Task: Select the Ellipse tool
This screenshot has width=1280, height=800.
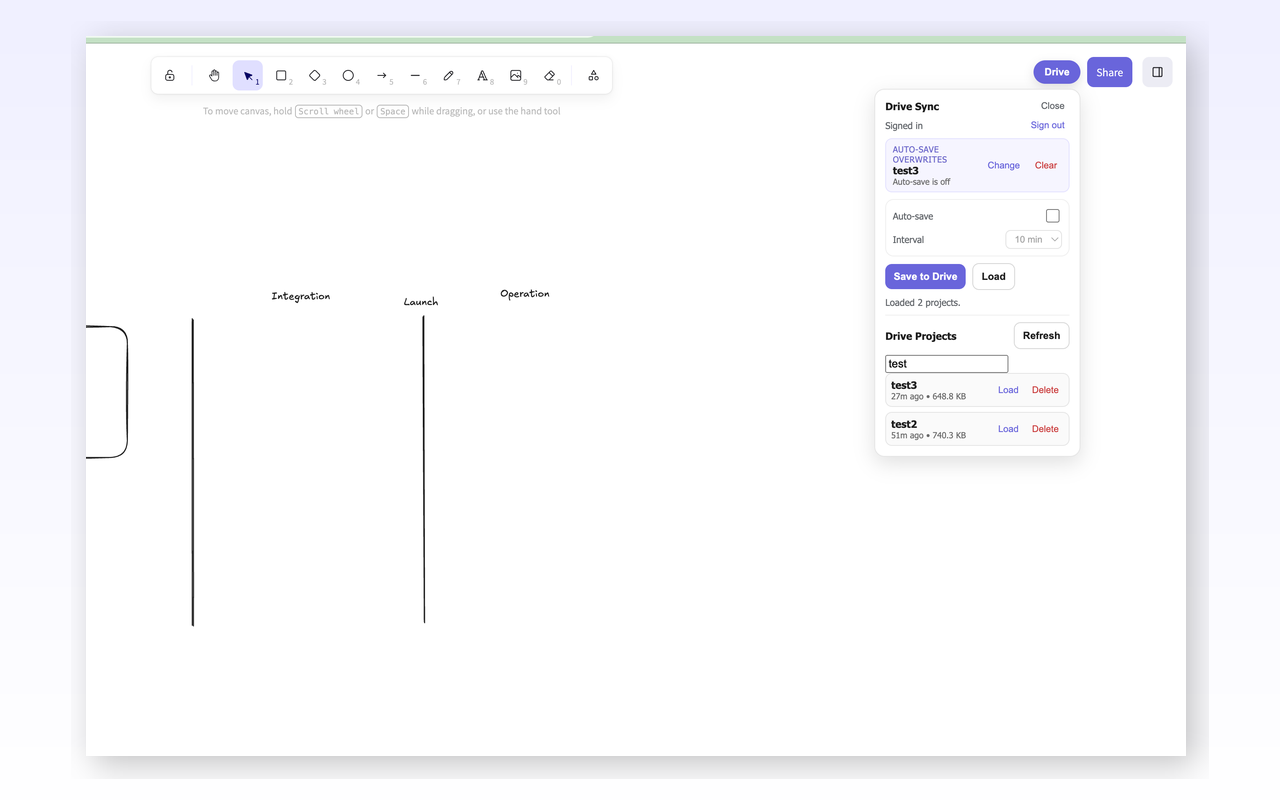Action: tap(348, 76)
